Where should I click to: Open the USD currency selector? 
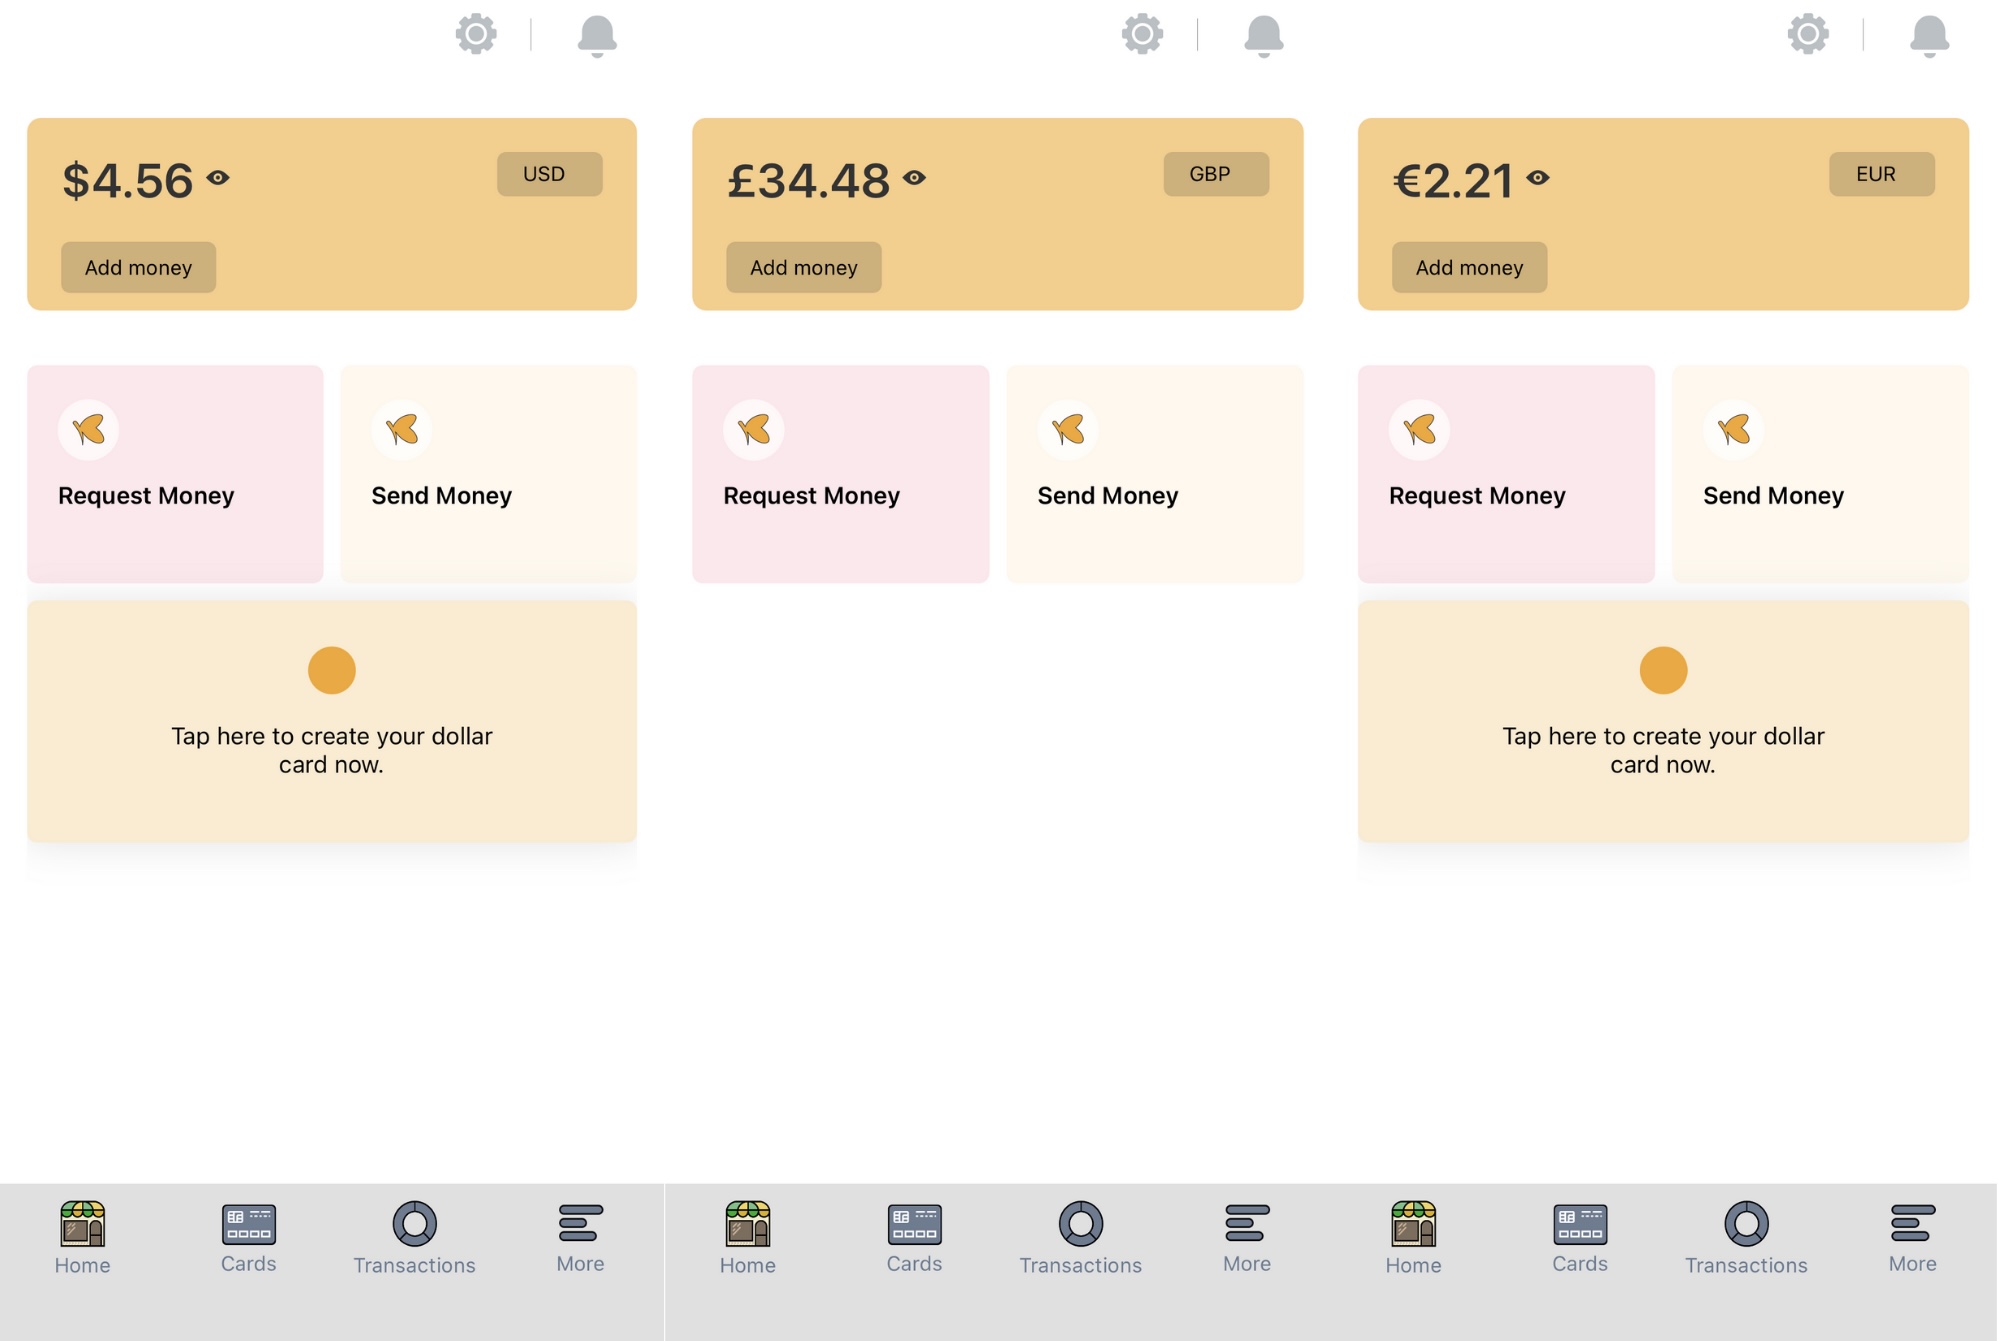pyautogui.click(x=549, y=173)
